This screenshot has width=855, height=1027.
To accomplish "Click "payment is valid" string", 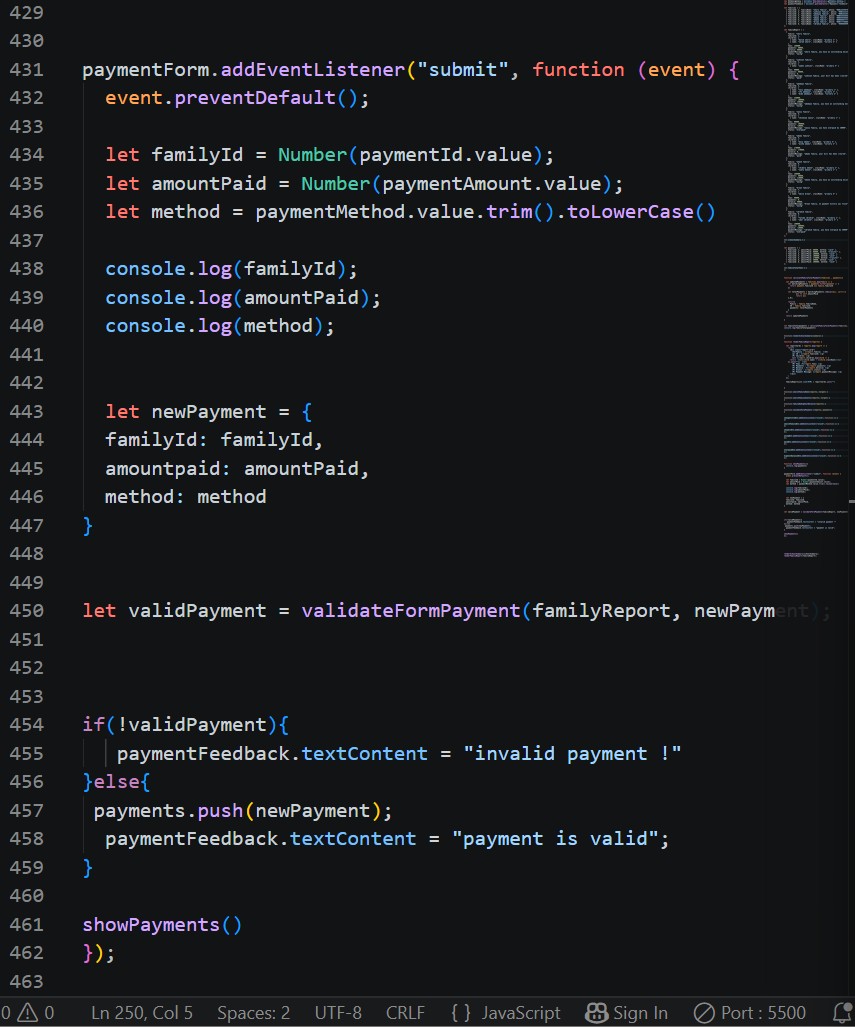I will pyautogui.click(x=555, y=838).
